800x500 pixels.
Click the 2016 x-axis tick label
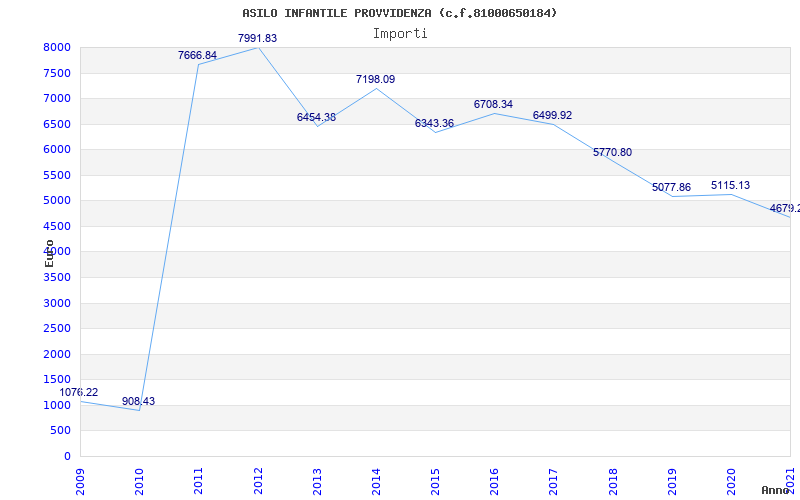495,482
